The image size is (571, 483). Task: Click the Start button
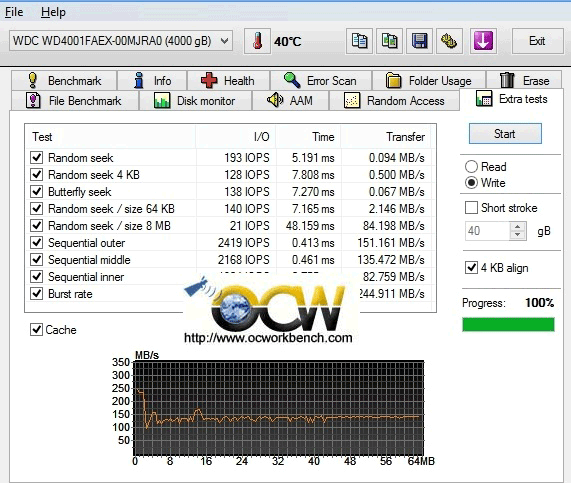click(505, 134)
